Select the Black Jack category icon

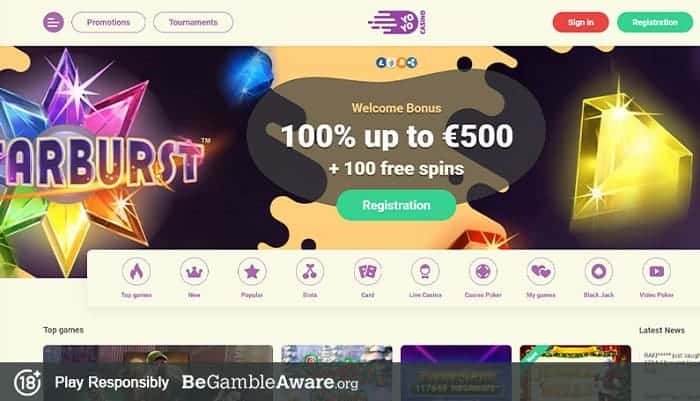coord(599,272)
